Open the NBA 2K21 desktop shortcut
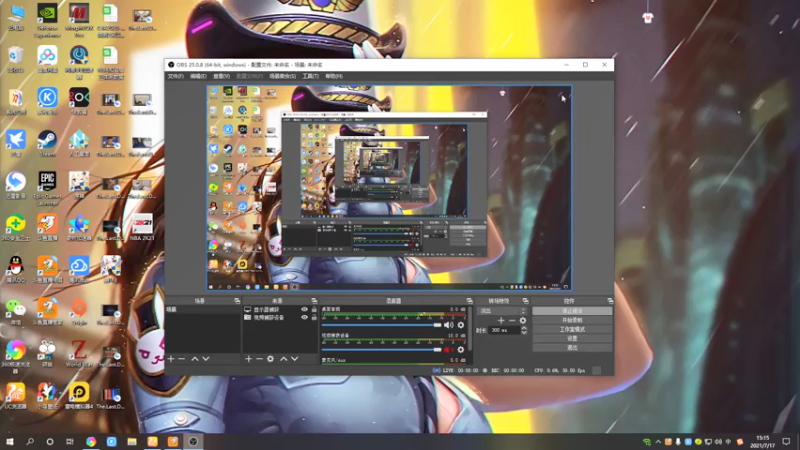This screenshot has width=800, height=450. tap(142, 227)
